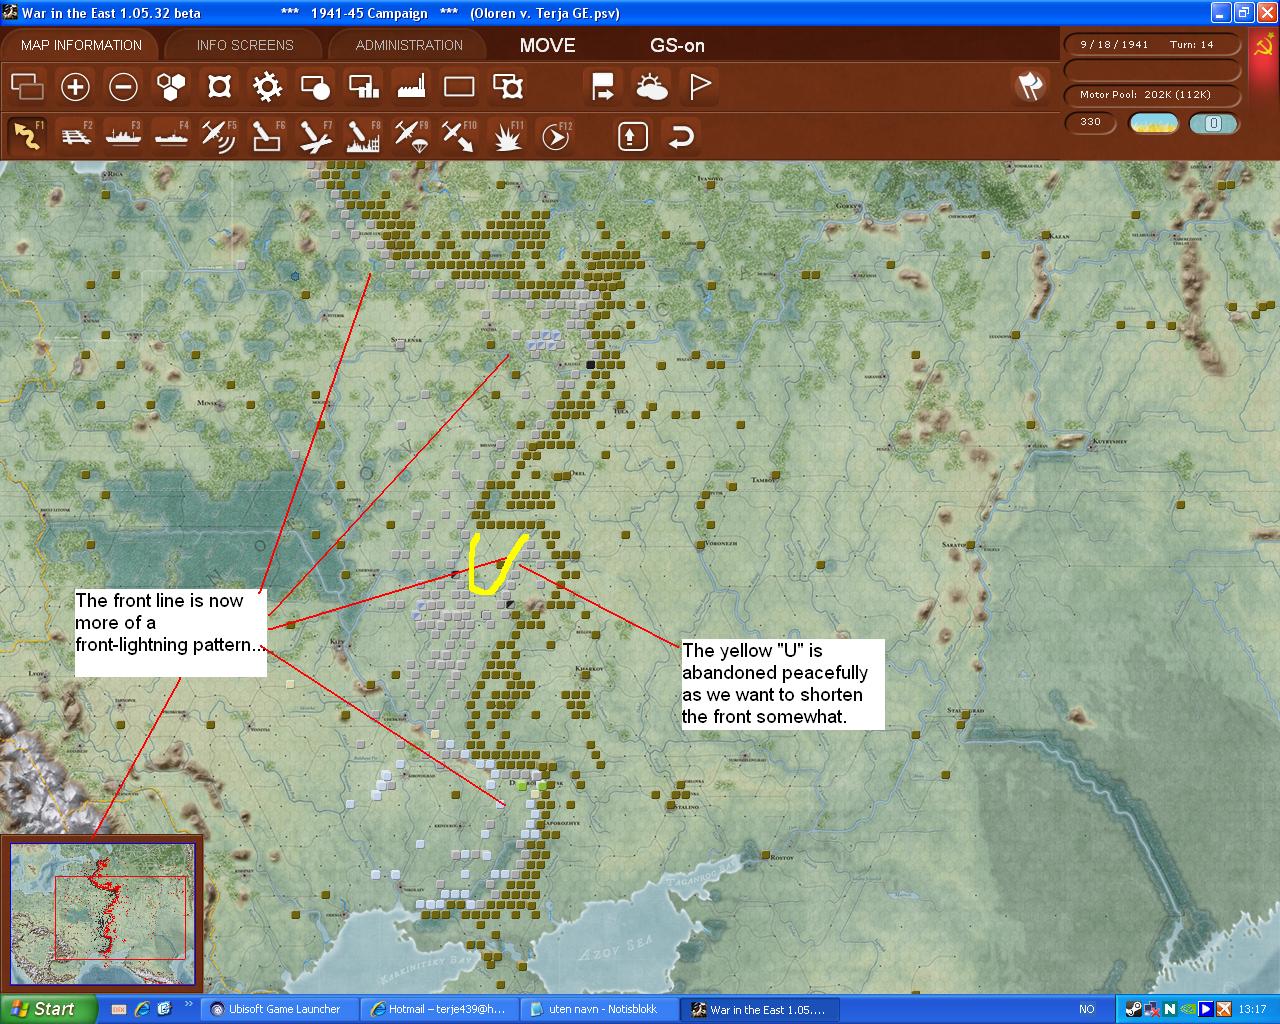Click the blue indicator showing 0
This screenshot has width=1280, height=1024.
(1214, 123)
